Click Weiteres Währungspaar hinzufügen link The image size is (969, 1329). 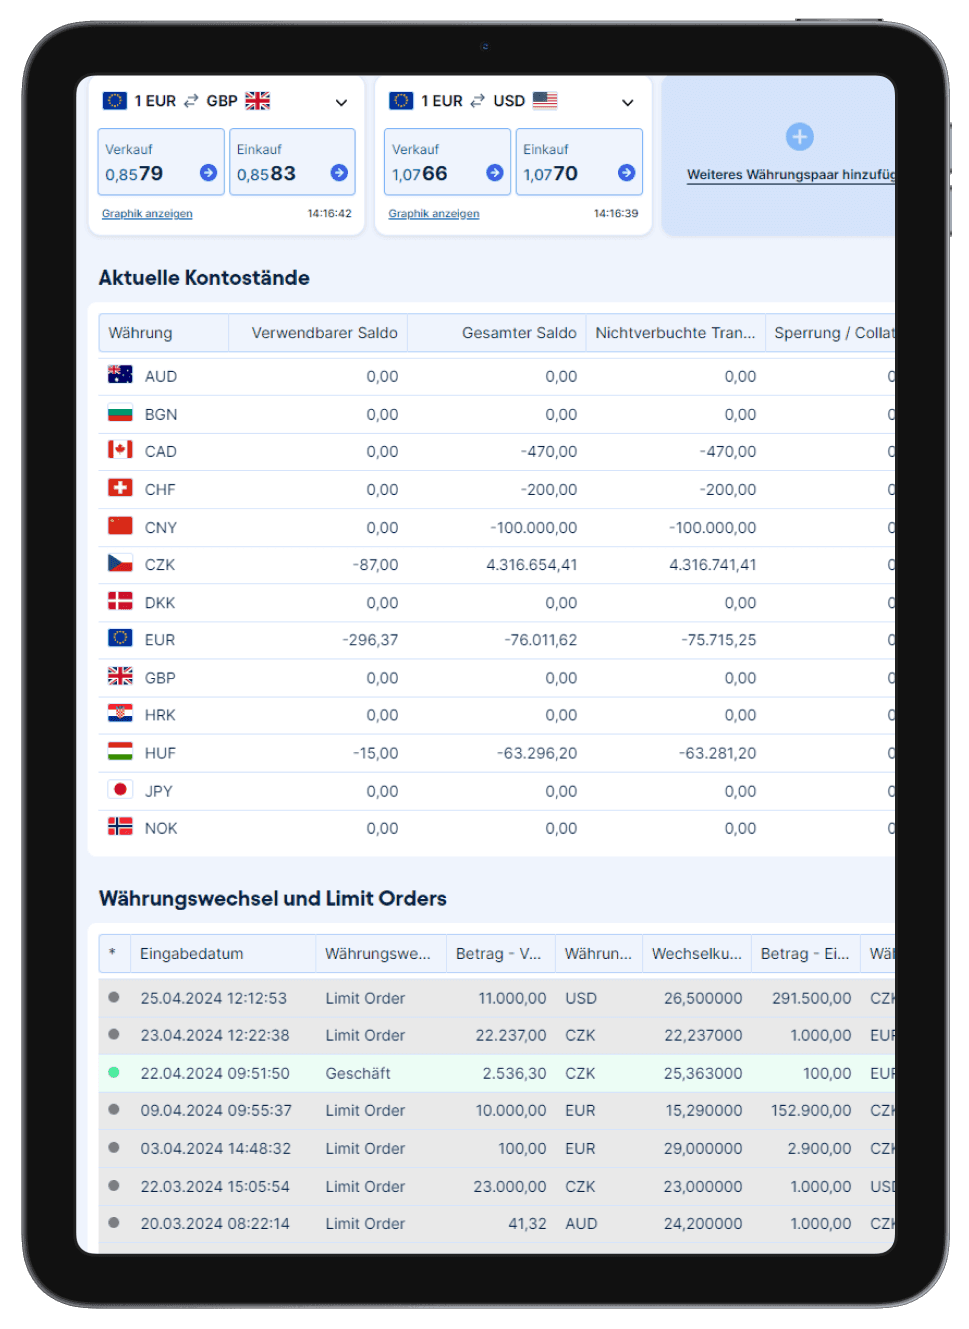(789, 175)
